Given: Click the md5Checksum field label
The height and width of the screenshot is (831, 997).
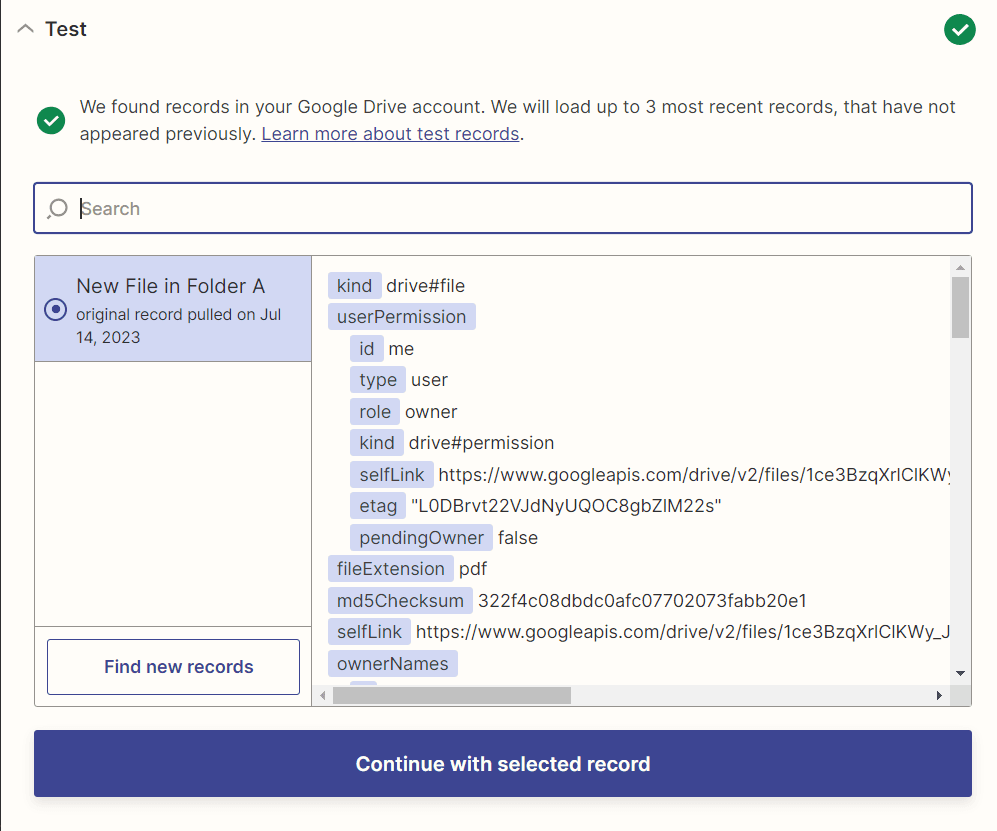Looking at the screenshot, I should (400, 601).
